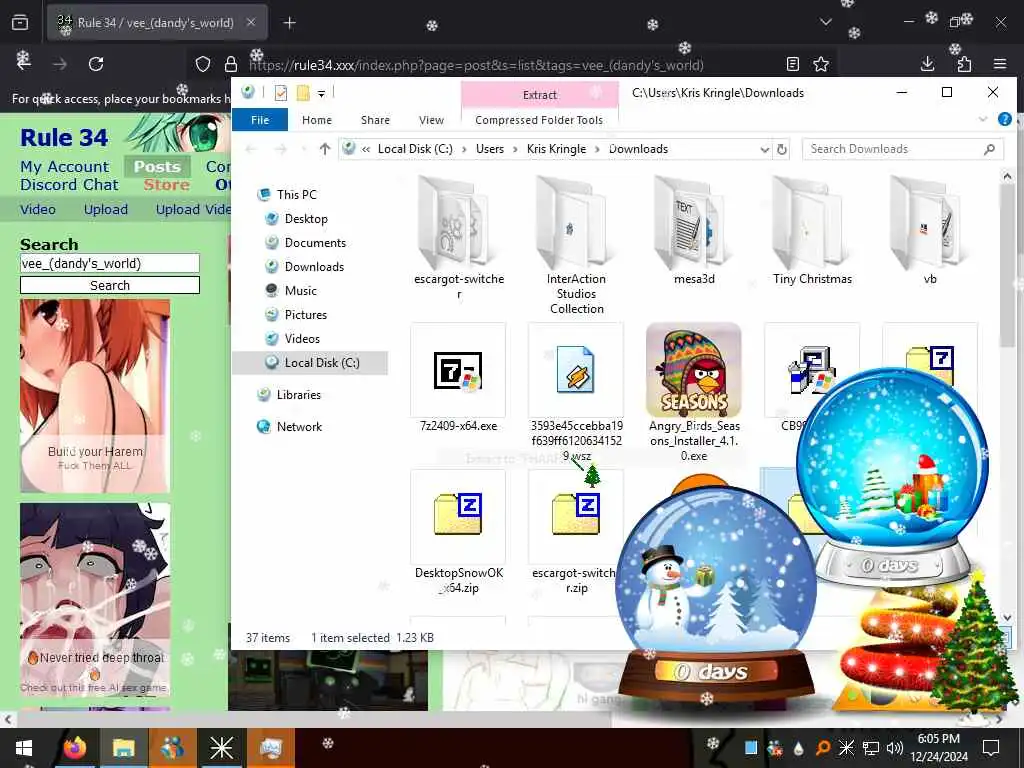Expand the chevron after Users in breadcrumb
This screenshot has width=1024, height=768.
tap(516, 149)
